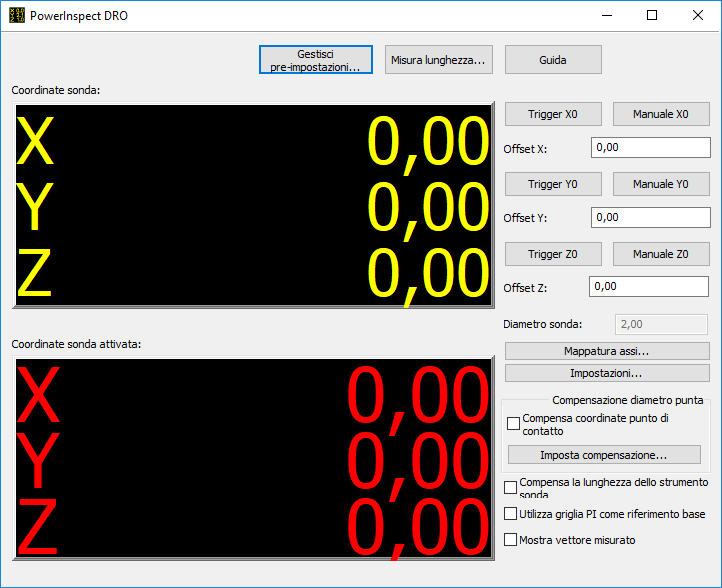Click Trigger Y0 button
The width and height of the screenshot is (722, 588).
[553, 184]
